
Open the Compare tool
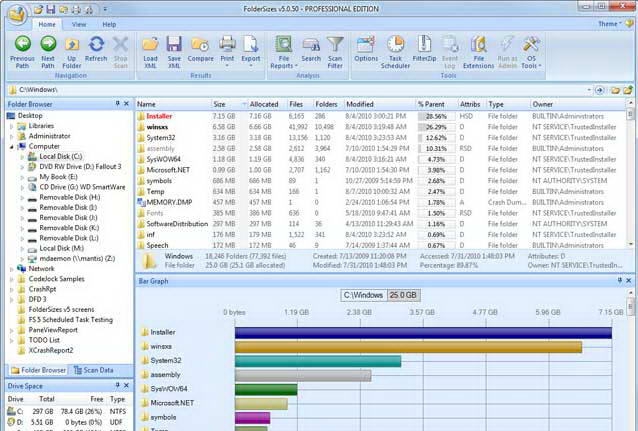(200, 49)
